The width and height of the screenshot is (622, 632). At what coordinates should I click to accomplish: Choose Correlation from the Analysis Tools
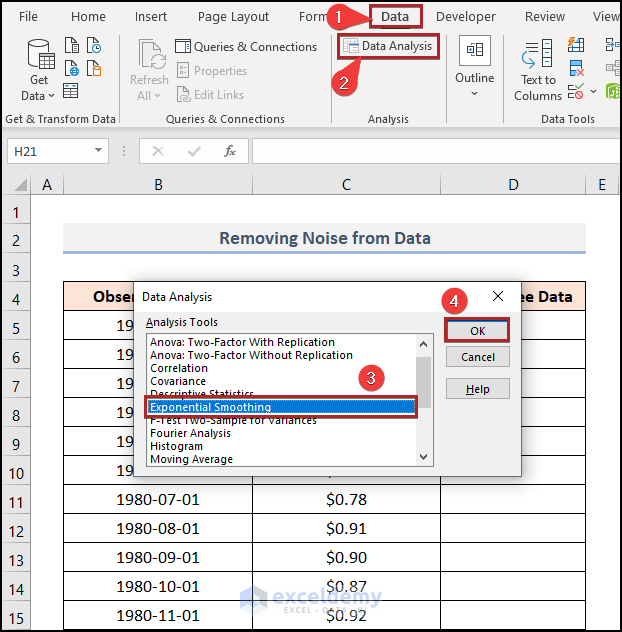pyautogui.click(x=179, y=368)
